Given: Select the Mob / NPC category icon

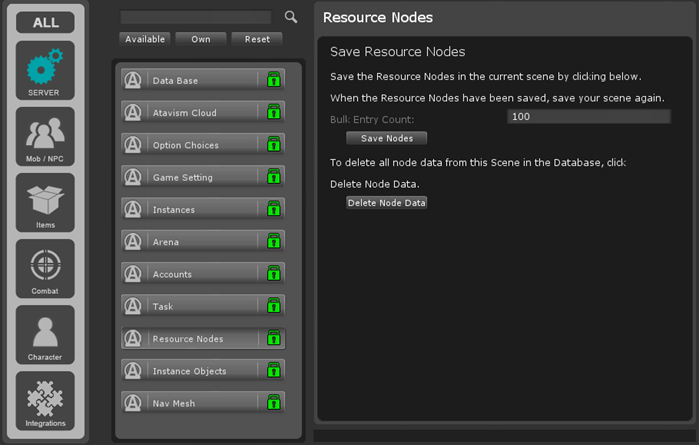Looking at the screenshot, I should (45, 136).
